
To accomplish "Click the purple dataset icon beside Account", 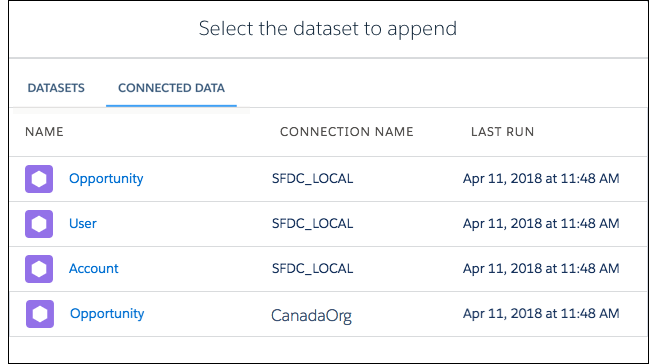I will [39, 269].
